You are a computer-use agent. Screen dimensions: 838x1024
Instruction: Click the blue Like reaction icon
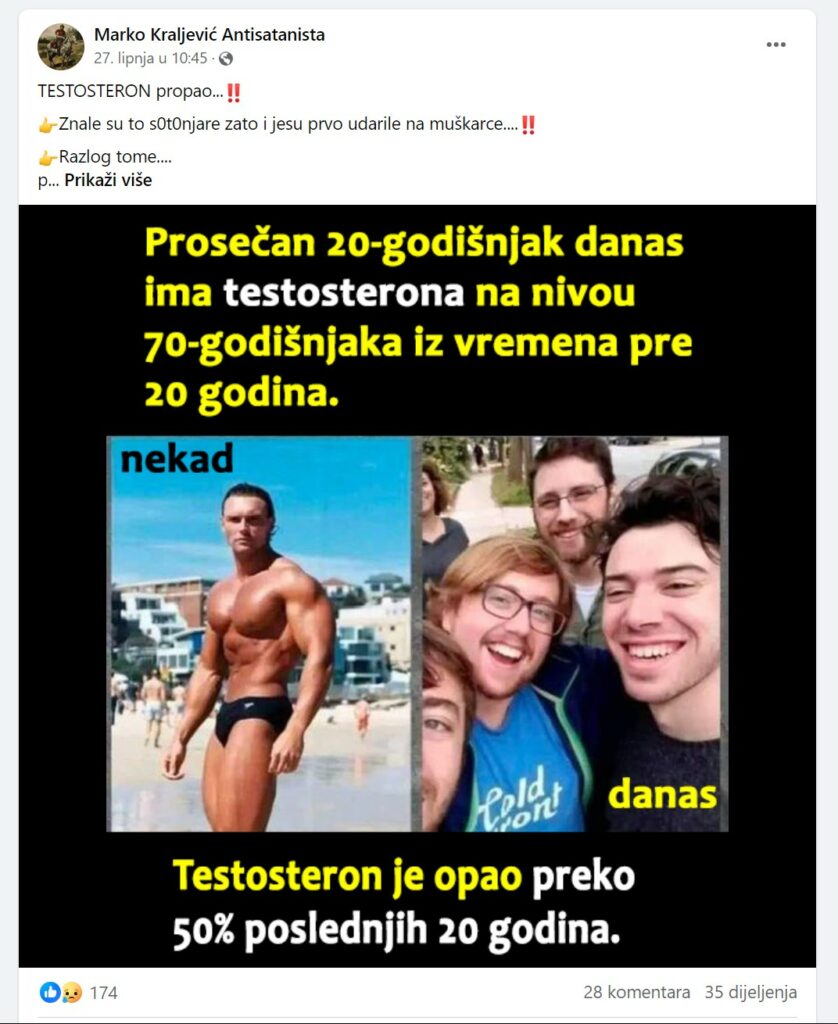(50, 992)
